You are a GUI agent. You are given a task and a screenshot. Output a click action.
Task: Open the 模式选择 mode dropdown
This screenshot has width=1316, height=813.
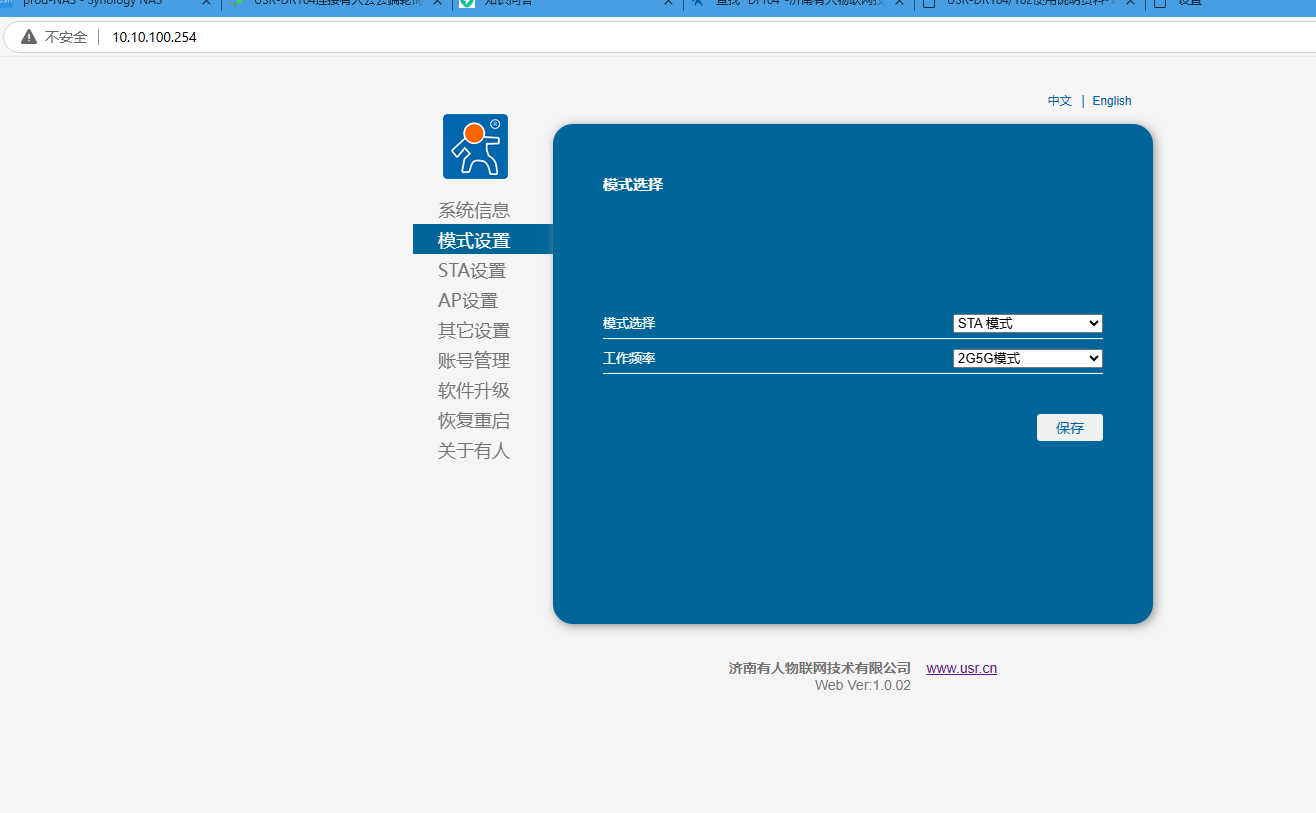pyautogui.click(x=1027, y=323)
